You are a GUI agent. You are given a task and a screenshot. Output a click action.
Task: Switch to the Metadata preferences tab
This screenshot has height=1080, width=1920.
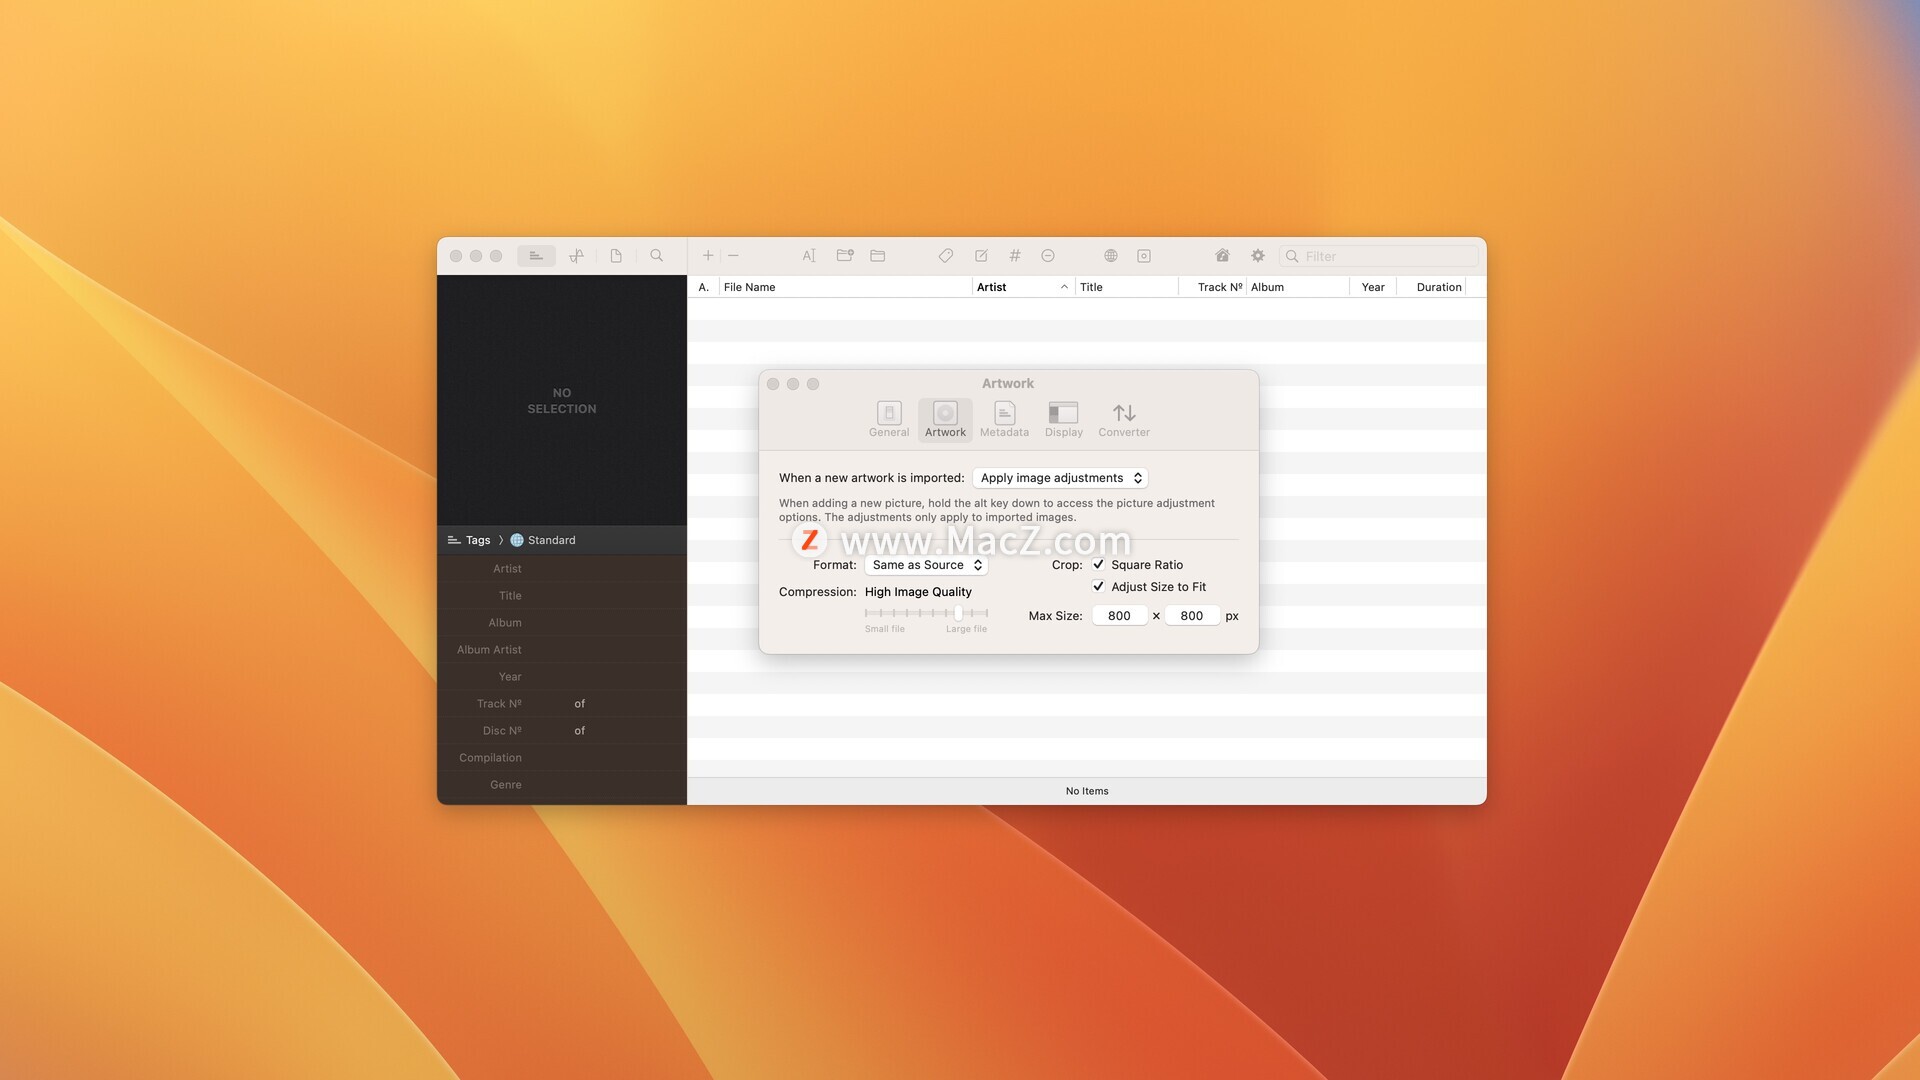pyautogui.click(x=1004, y=419)
